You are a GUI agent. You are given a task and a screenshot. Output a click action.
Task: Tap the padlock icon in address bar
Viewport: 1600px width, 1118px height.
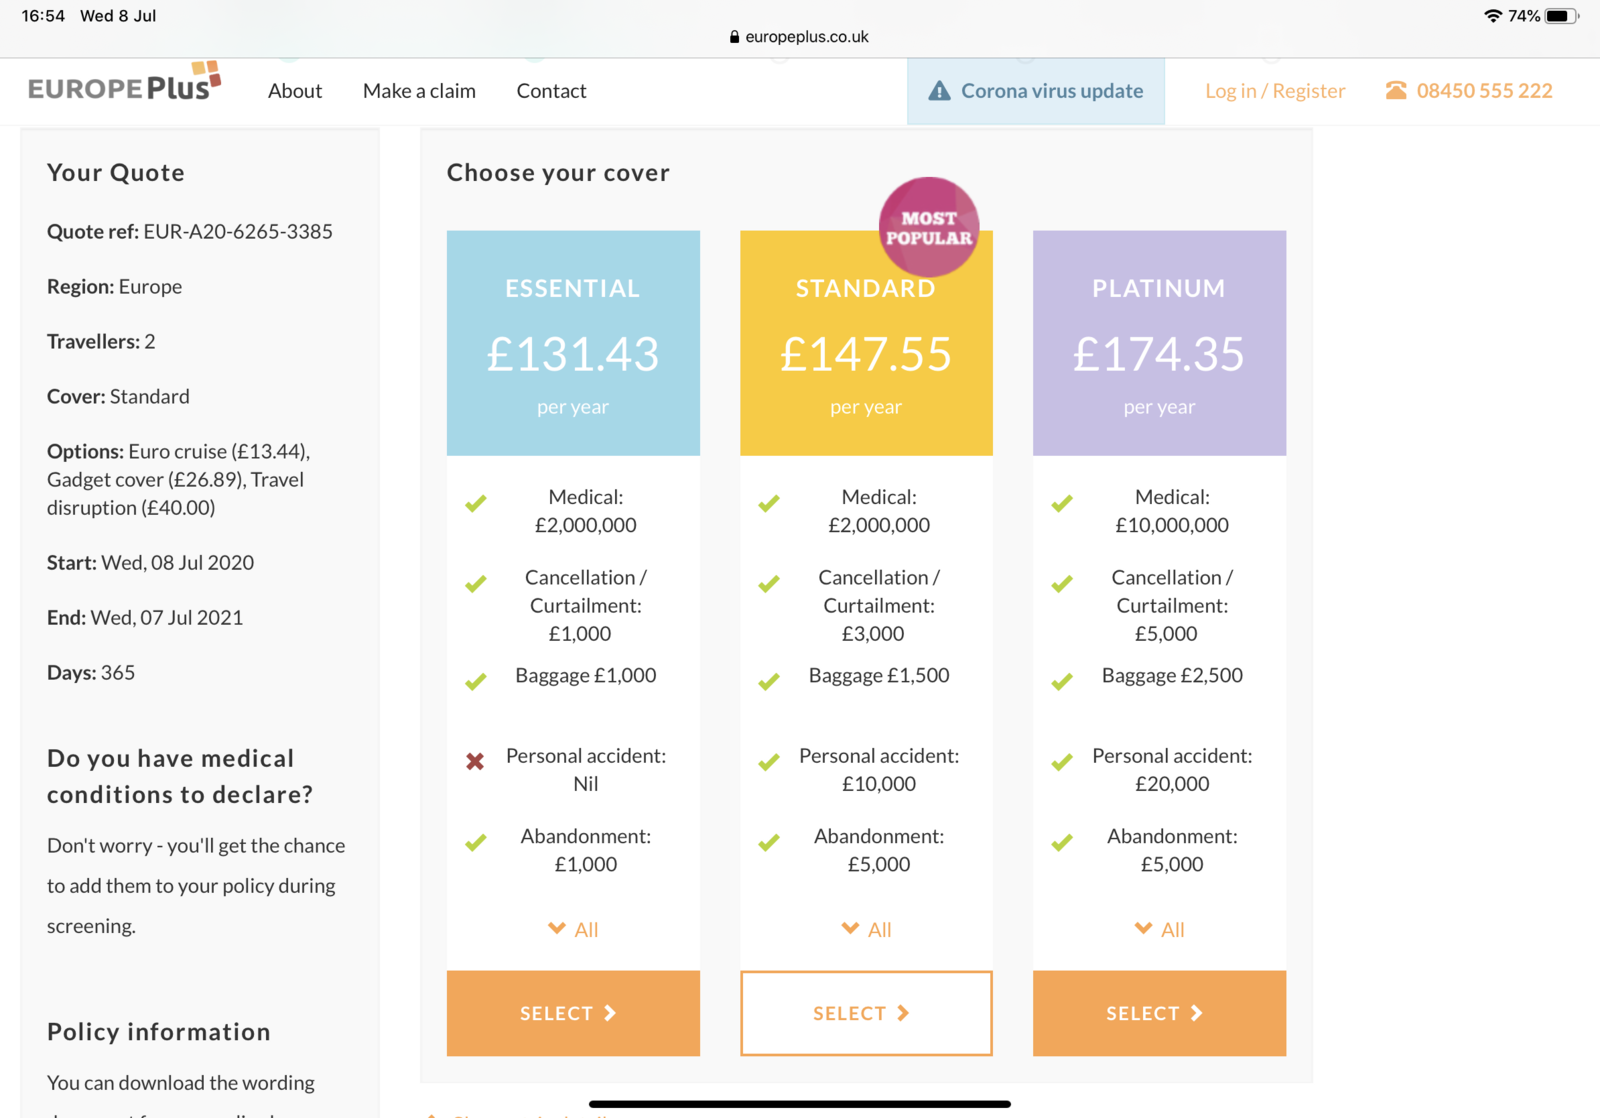735,37
